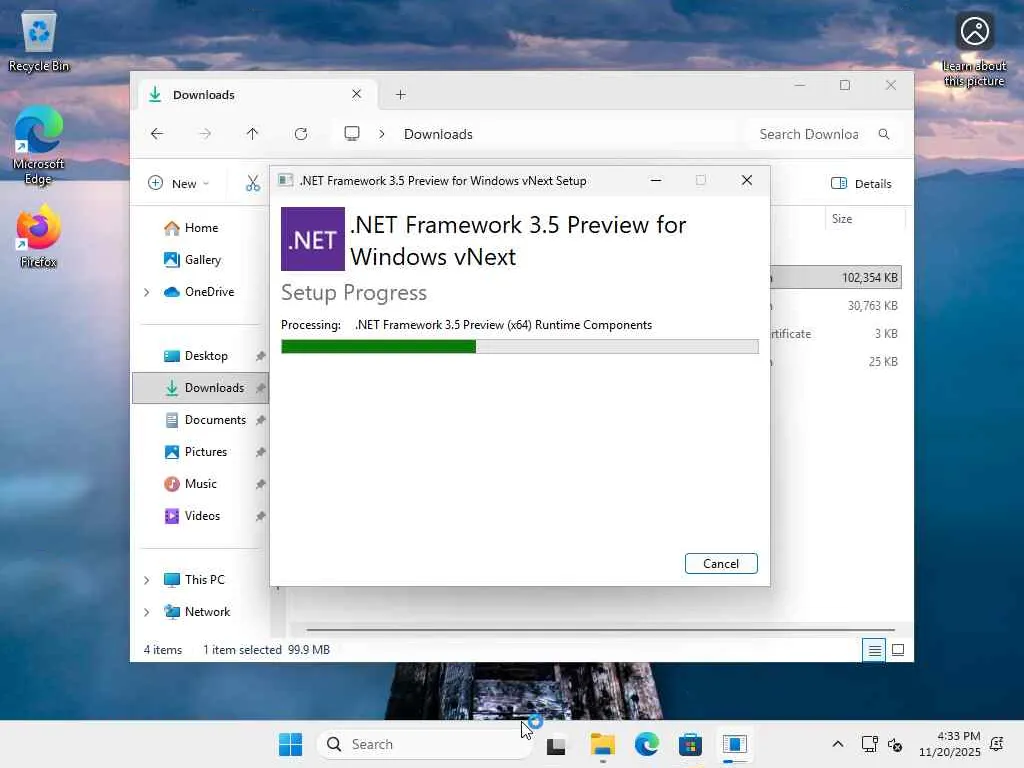Image resolution: width=1024 pixels, height=768 pixels.
Task: Close the .NET Framework Setup dialog
Action: tap(746, 180)
